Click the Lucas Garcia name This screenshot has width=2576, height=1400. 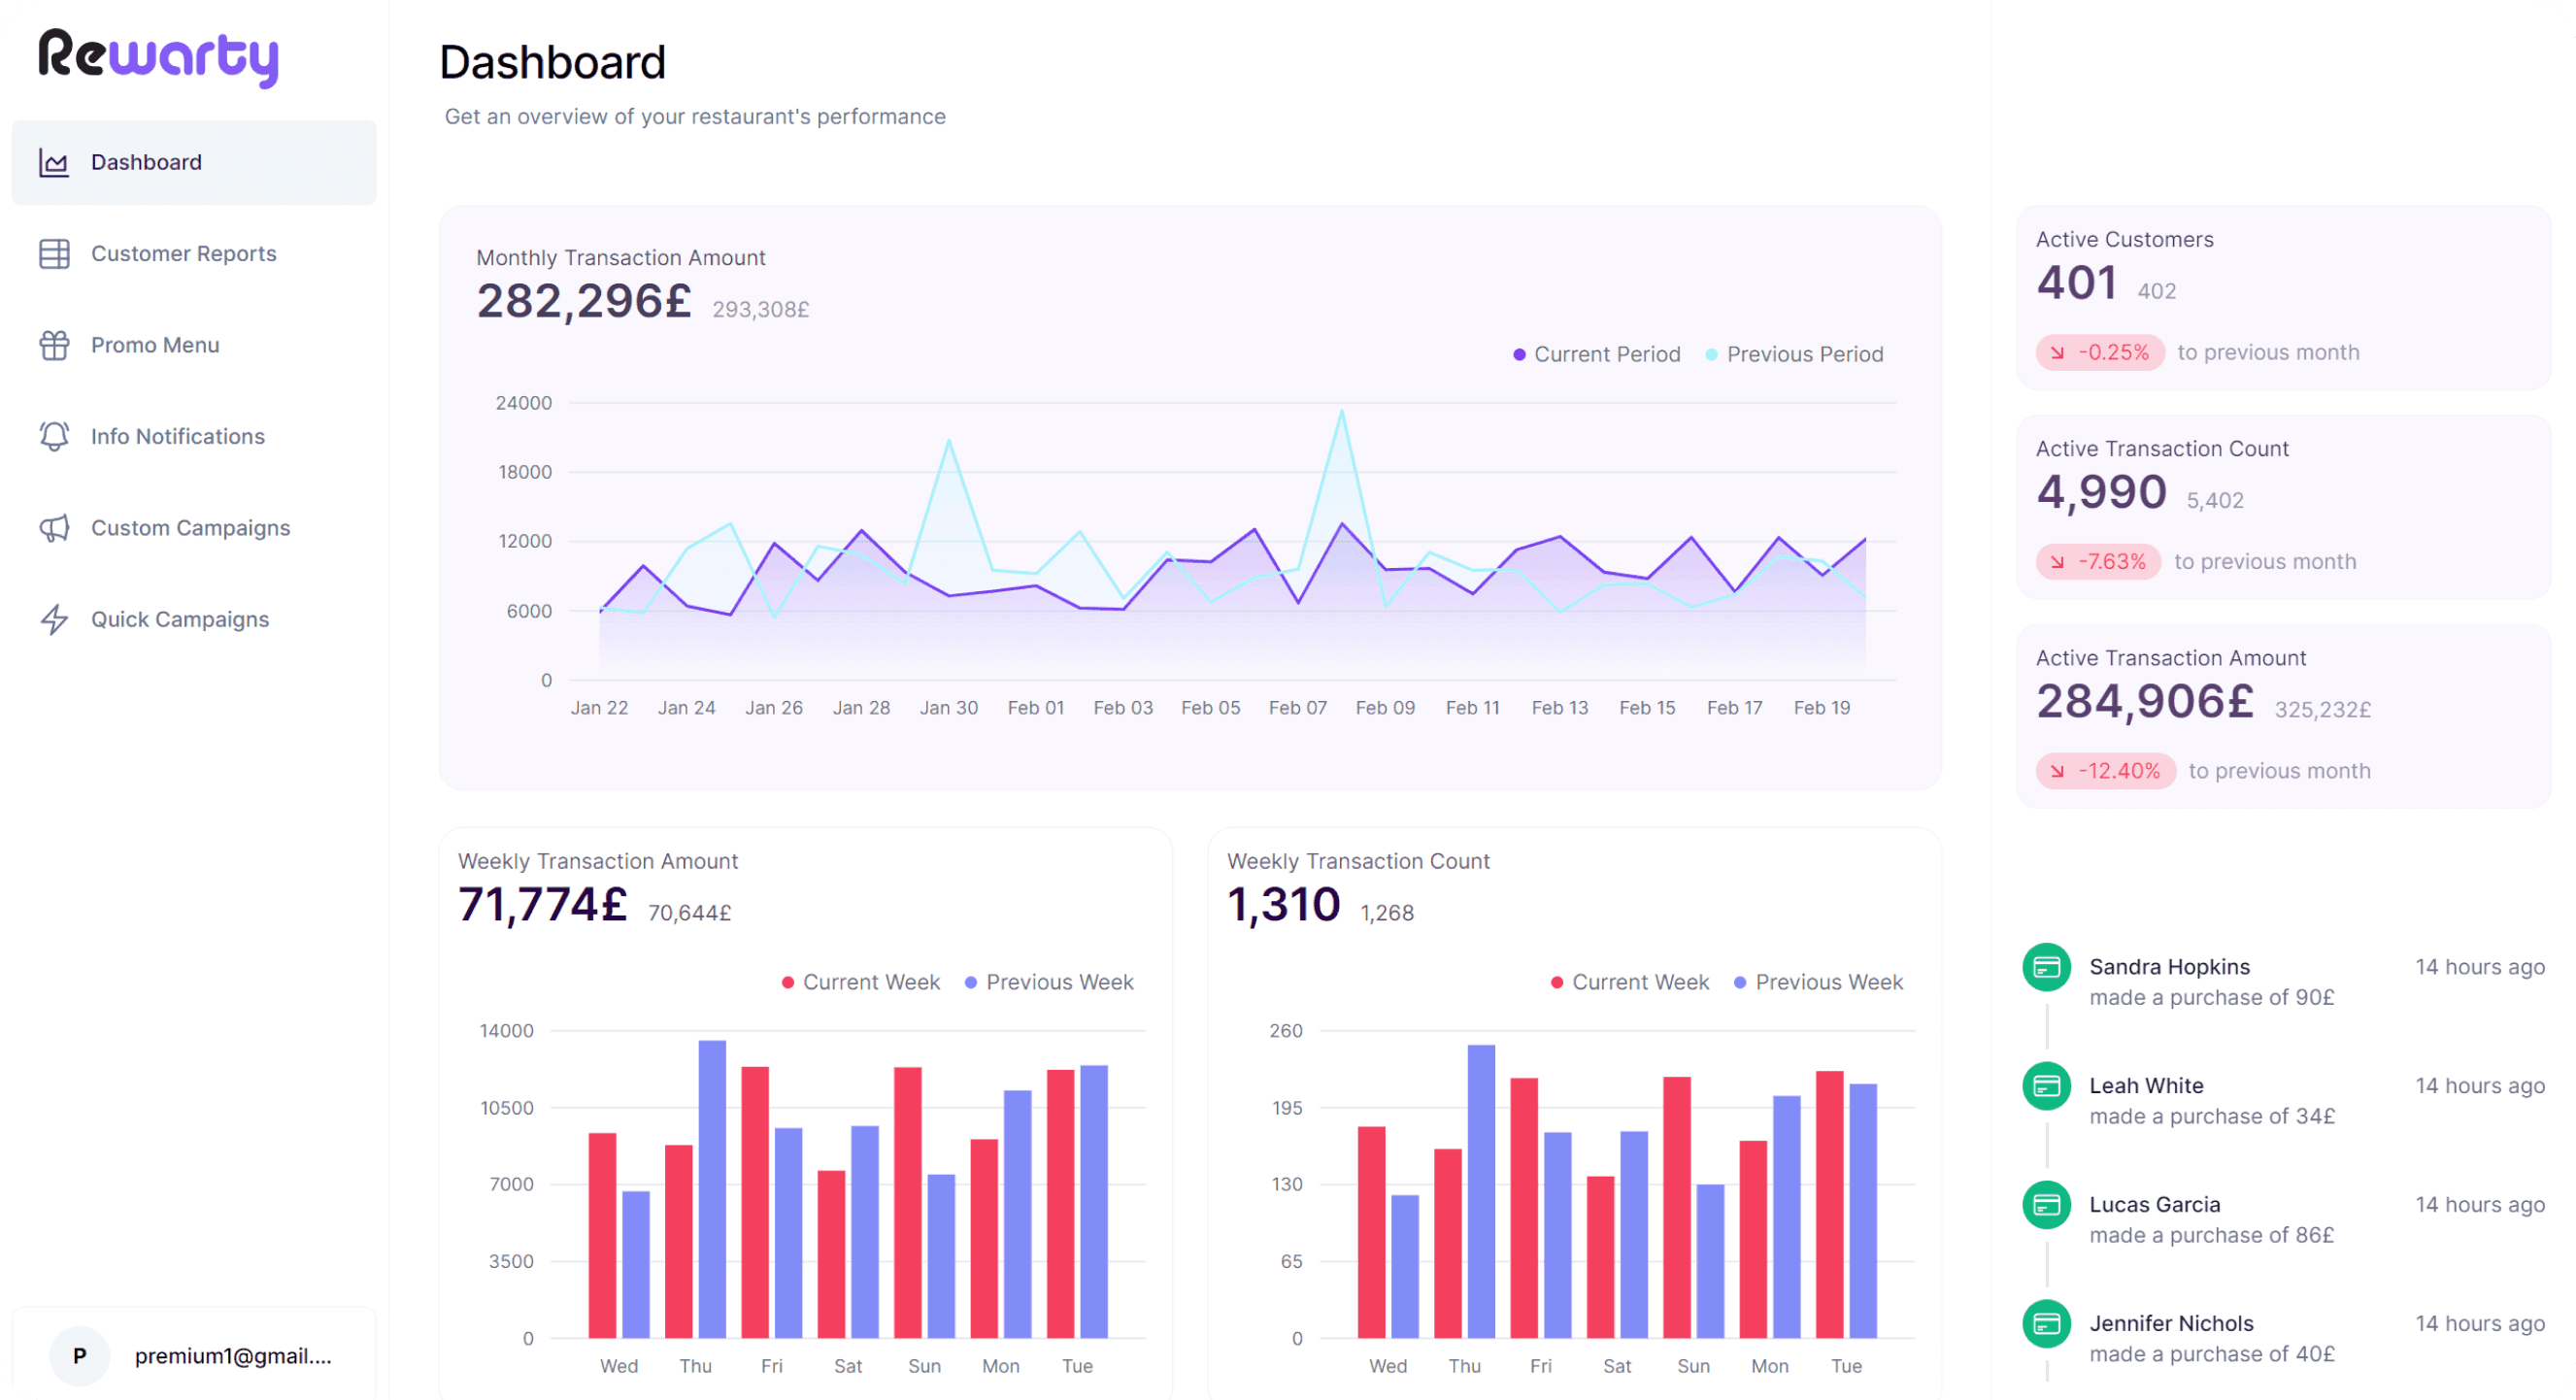tap(2155, 1205)
